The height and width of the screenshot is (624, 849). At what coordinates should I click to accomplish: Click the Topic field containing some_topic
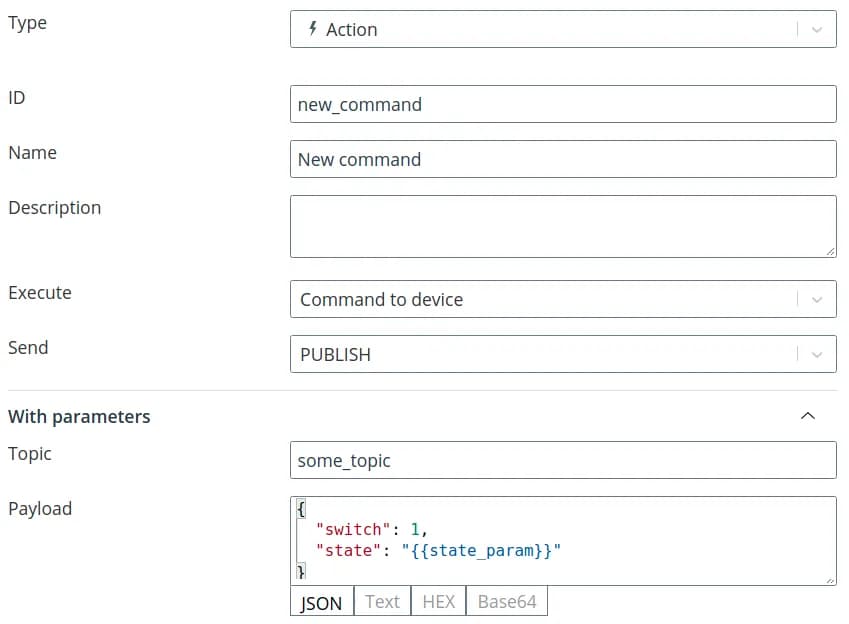(x=562, y=460)
